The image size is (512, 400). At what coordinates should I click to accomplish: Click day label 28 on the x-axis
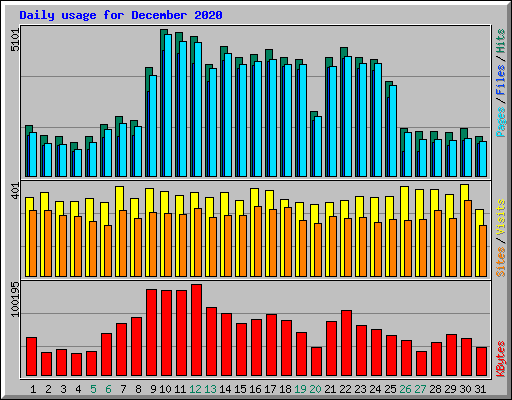pyautogui.click(x=435, y=389)
